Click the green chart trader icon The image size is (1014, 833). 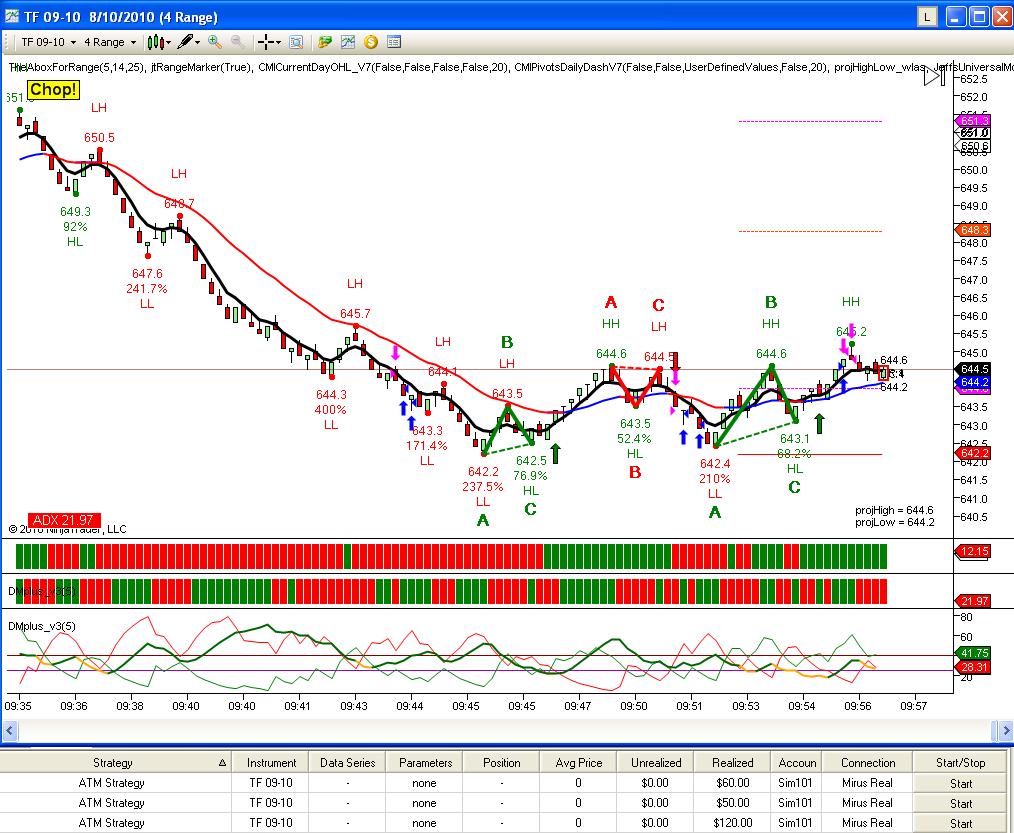click(325, 42)
